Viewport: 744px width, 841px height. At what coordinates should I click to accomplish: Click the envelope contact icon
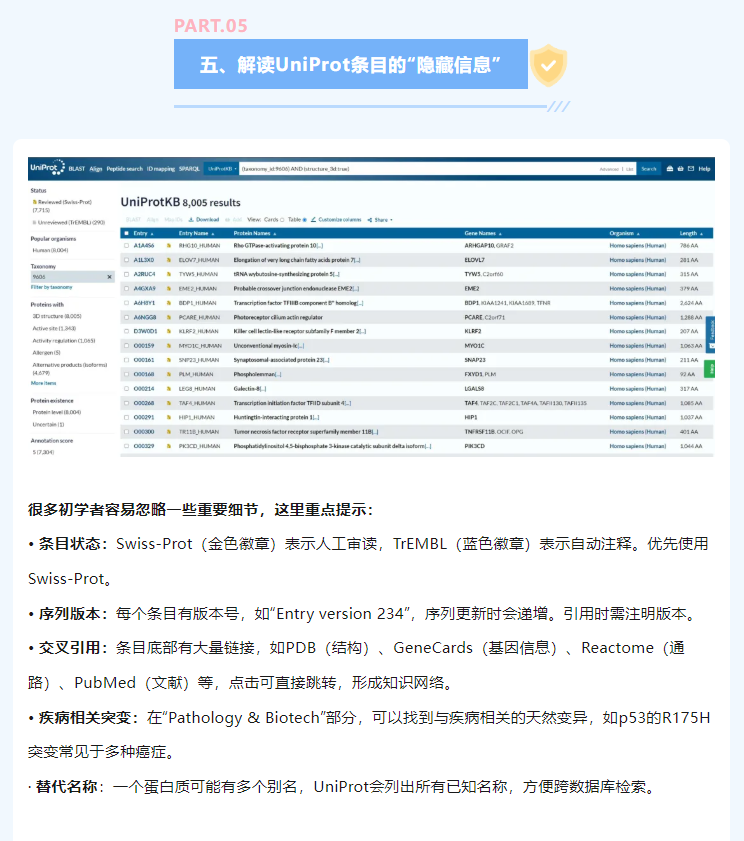691,168
